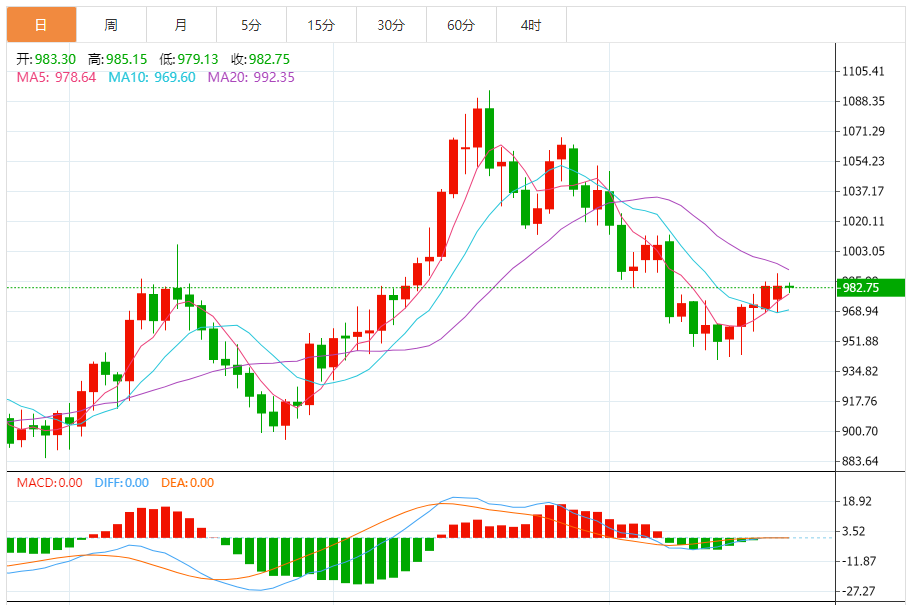Click the MA10: 969.60 label
Viewport: 909px width, 605px height.
(152, 77)
